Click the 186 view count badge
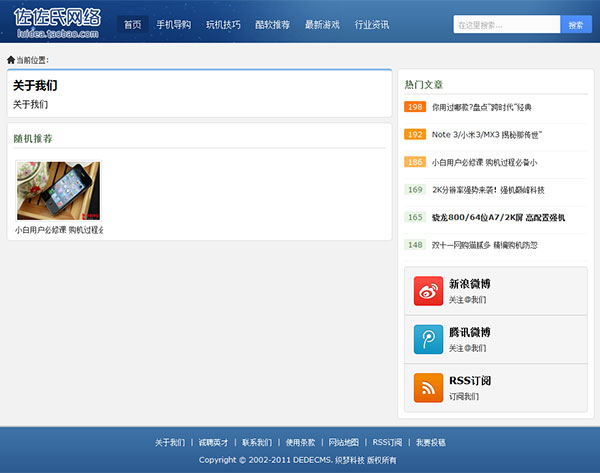The image size is (600, 473). (x=415, y=162)
